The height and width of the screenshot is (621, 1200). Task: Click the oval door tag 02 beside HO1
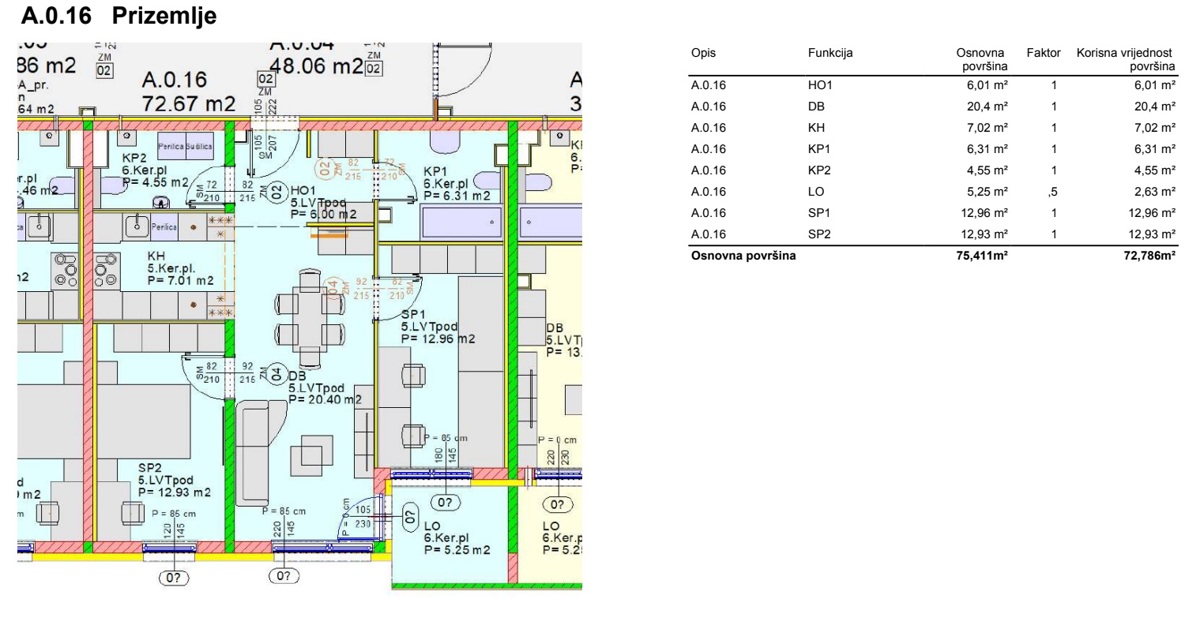pyautogui.click(x=277, y=192)
